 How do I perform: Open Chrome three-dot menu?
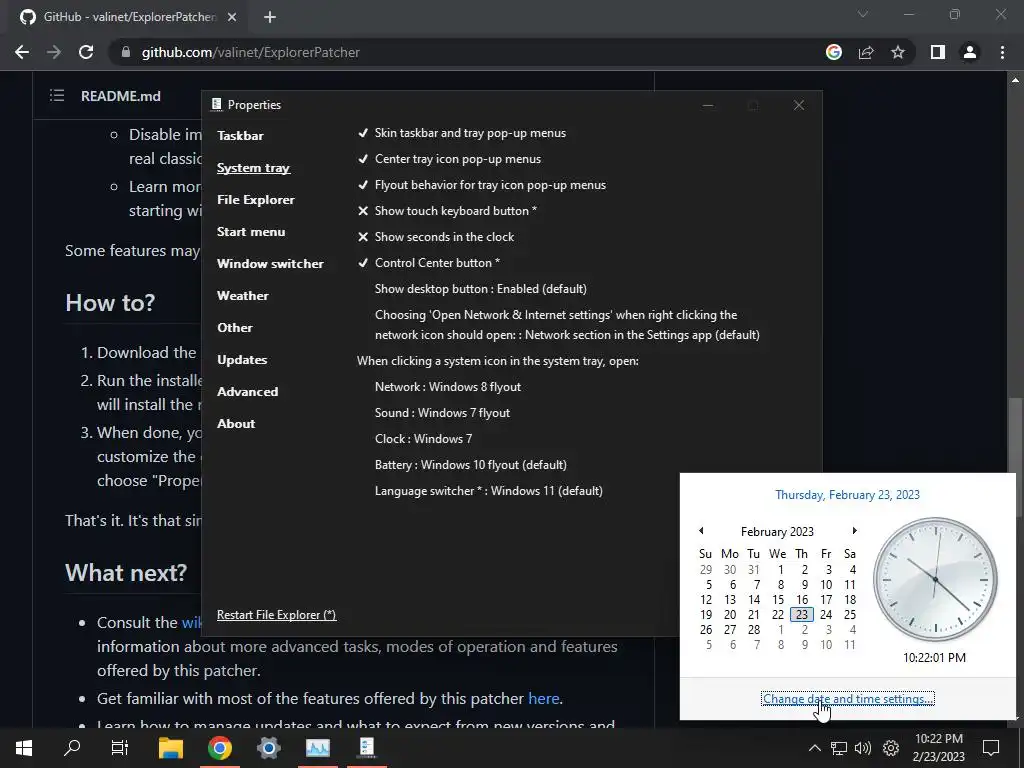point(1002,52)
